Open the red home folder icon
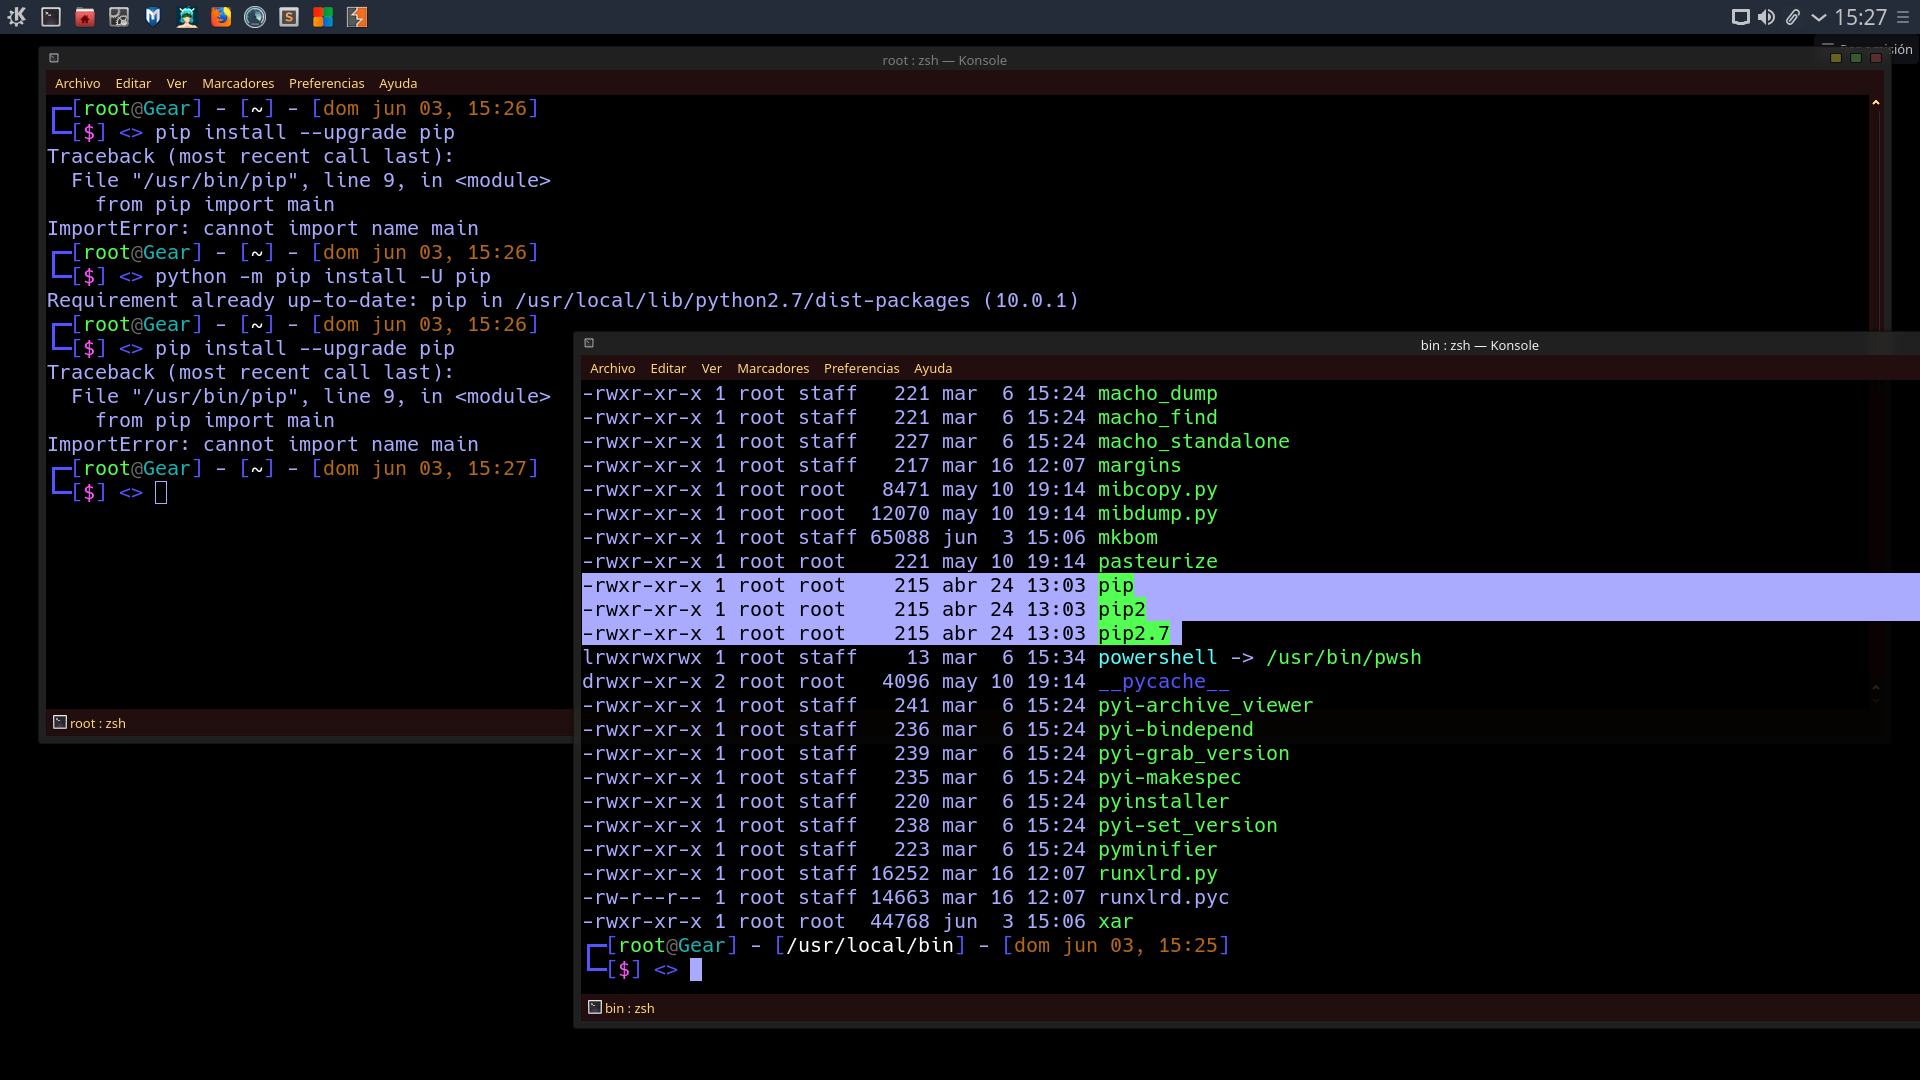The height and width of the screenshot is (1080, 1920). point(85,17)
